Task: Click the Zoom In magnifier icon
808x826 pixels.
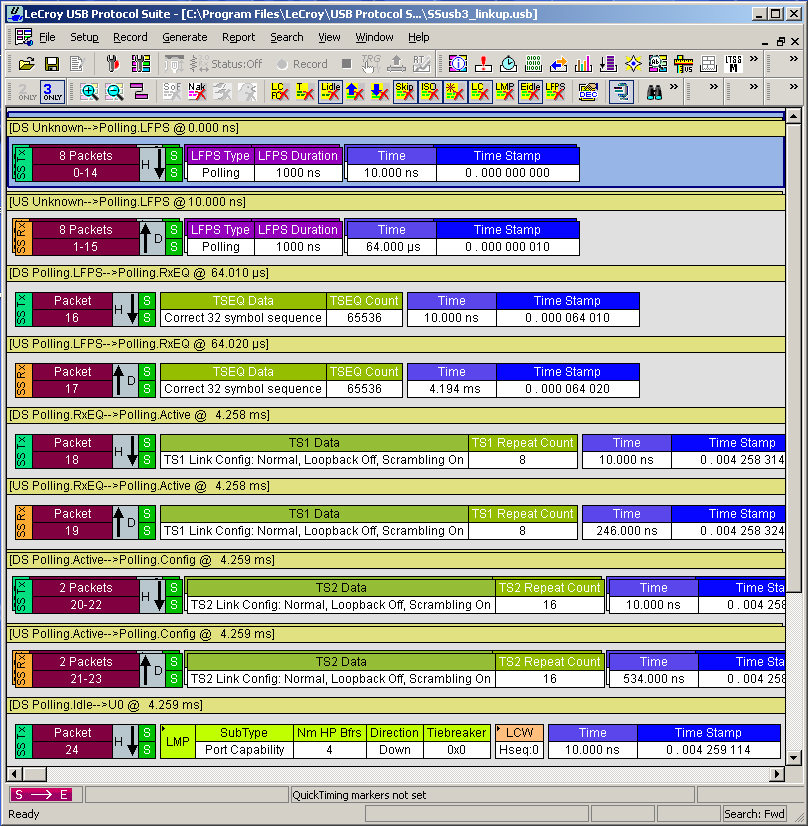Action: [x=90, y=92]
